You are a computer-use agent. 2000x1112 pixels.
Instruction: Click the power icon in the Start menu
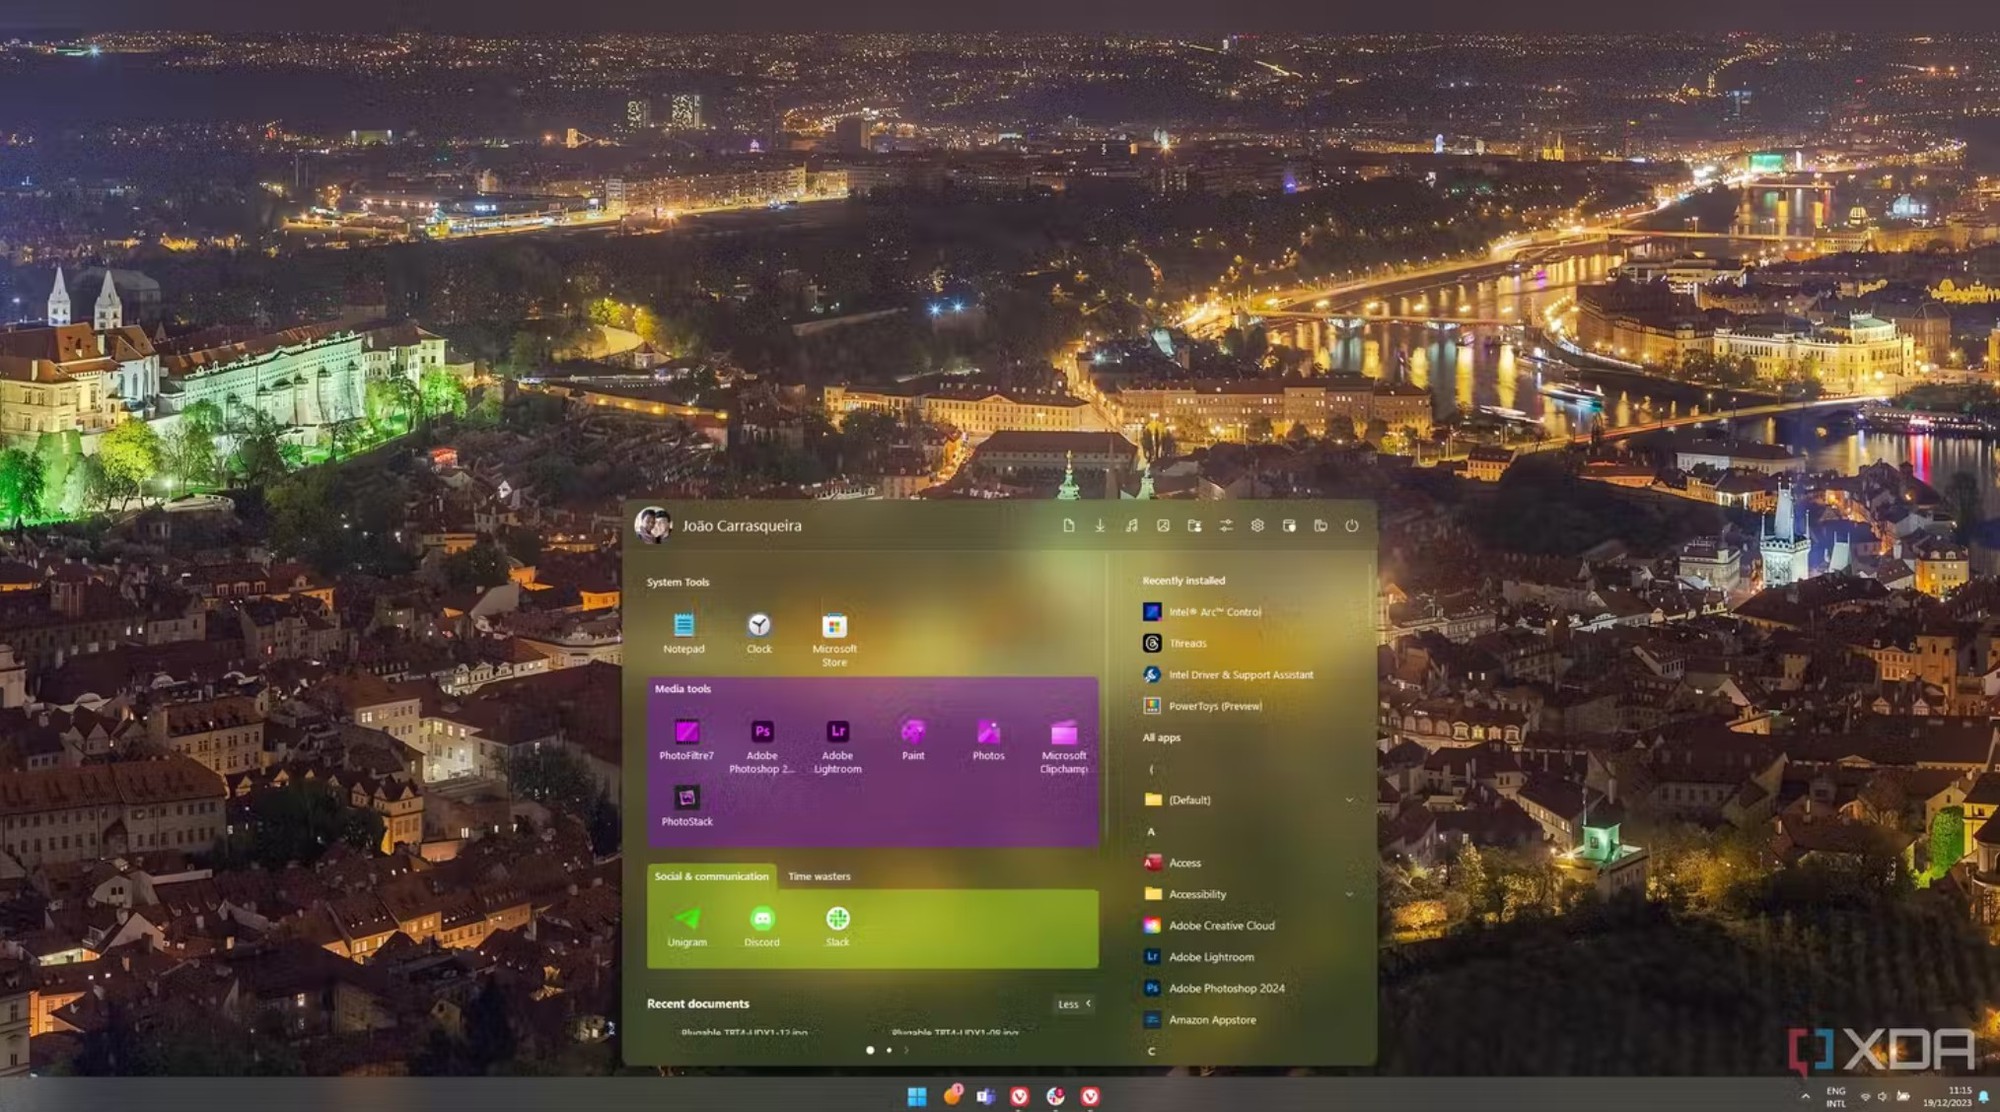(x=1352, y=525)
